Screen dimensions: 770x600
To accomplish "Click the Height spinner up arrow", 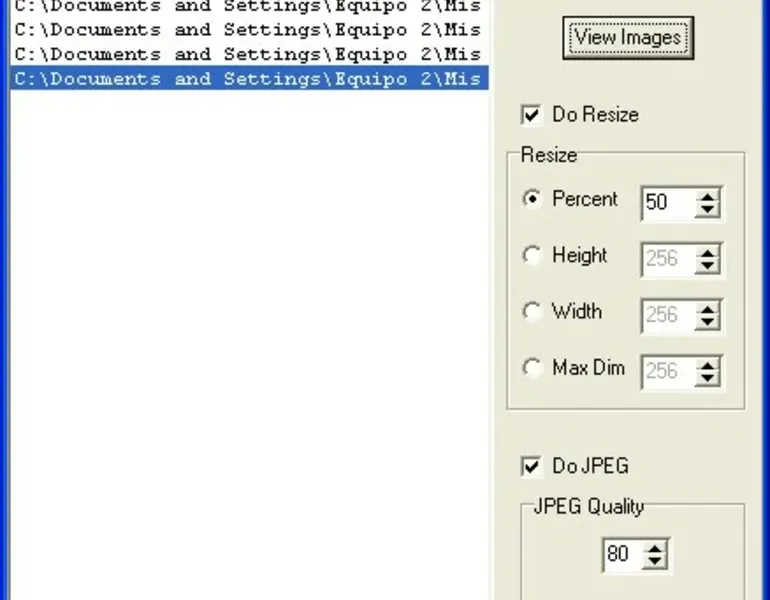I will point(708,253).
